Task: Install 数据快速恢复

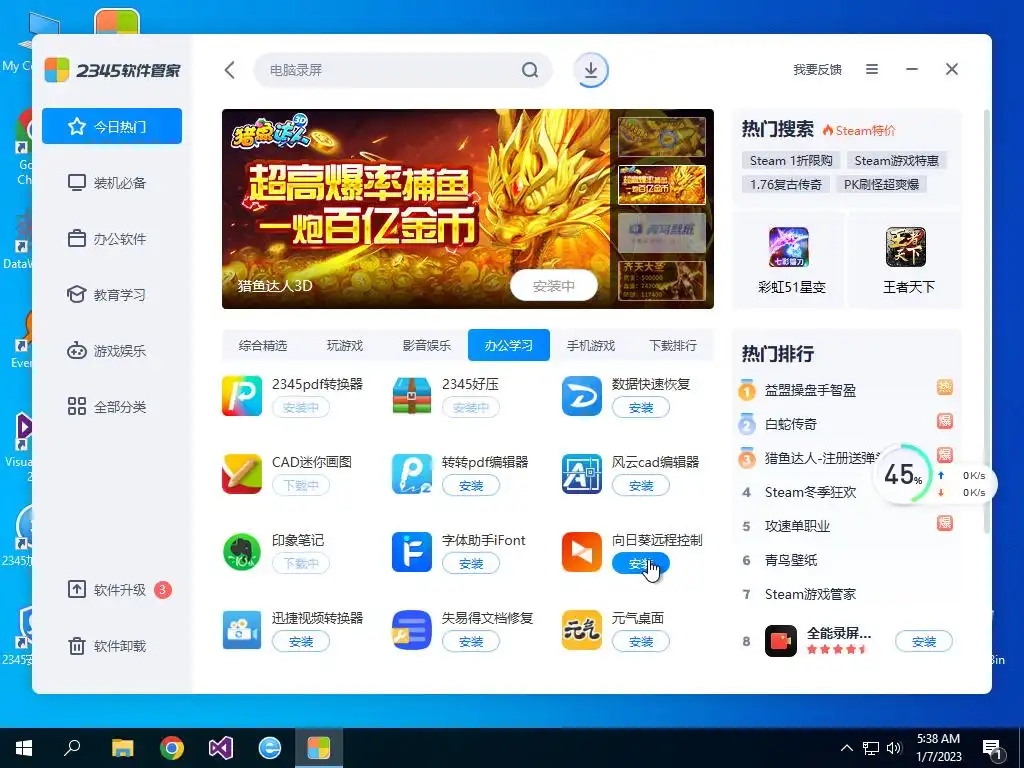Action: 641,408
